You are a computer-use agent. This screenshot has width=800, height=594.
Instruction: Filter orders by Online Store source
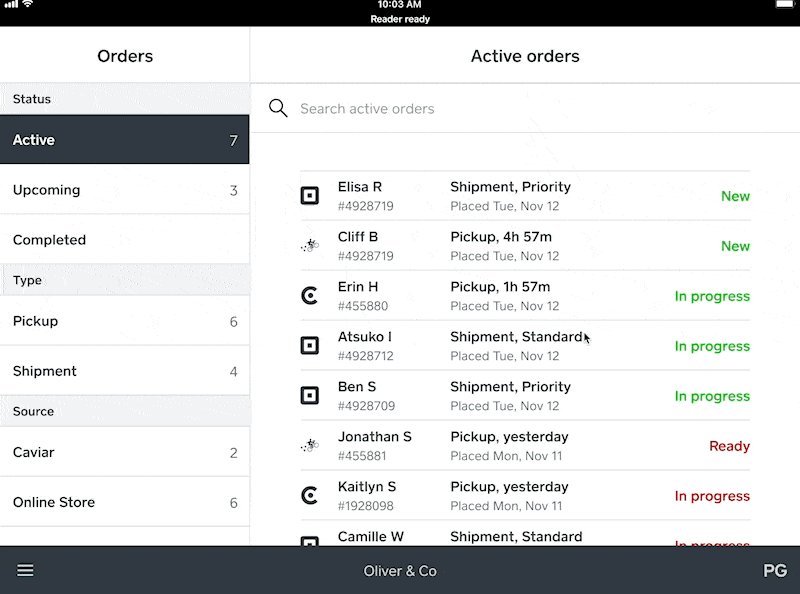click(x=124, y=502)
